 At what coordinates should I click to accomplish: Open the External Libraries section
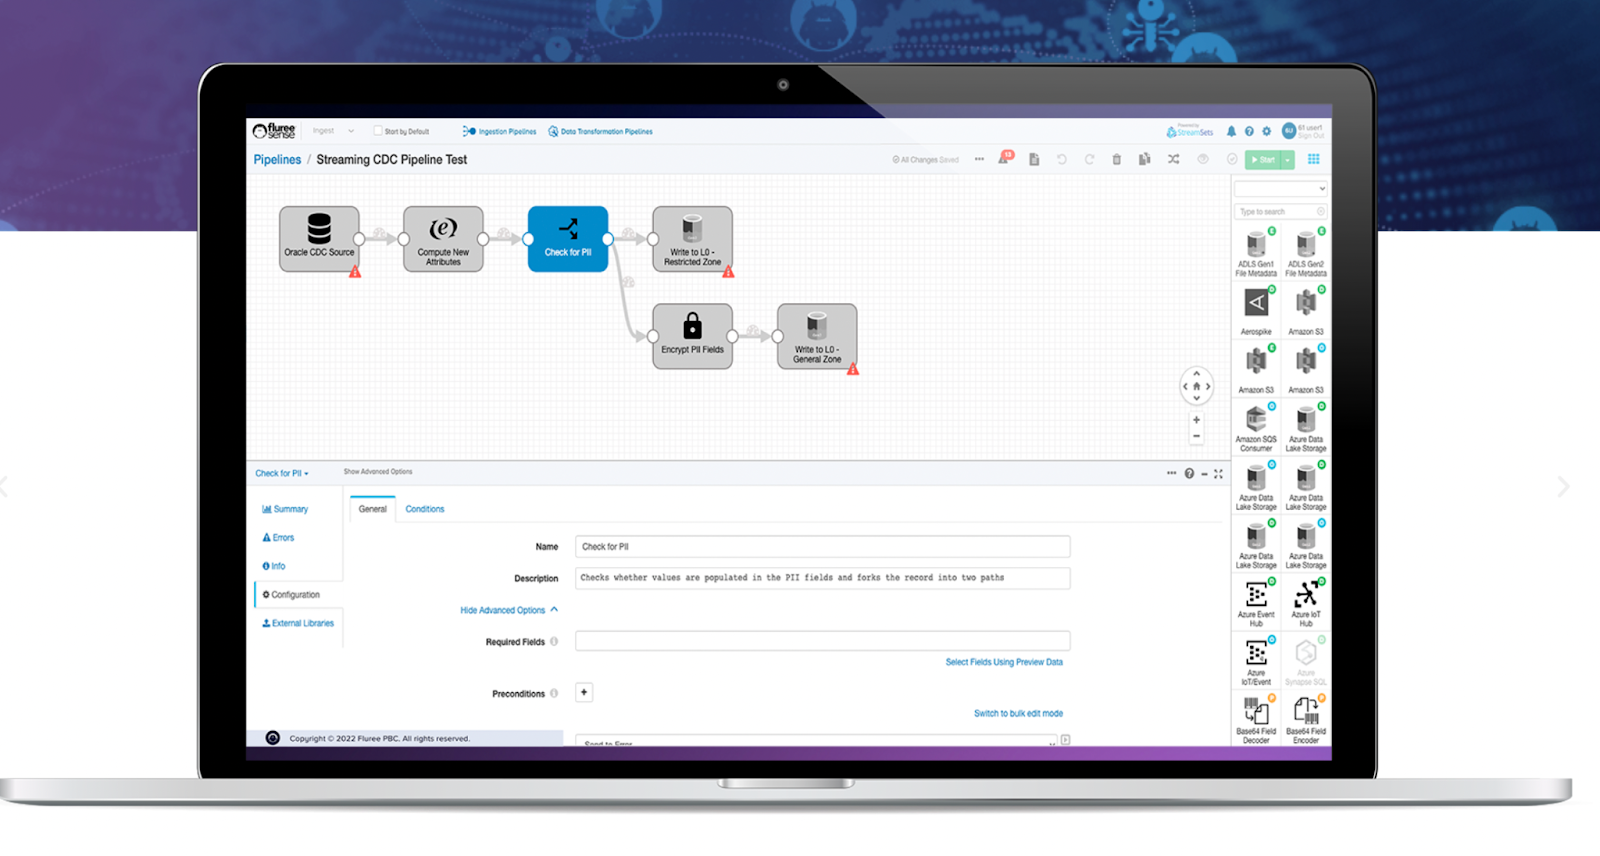298,623
